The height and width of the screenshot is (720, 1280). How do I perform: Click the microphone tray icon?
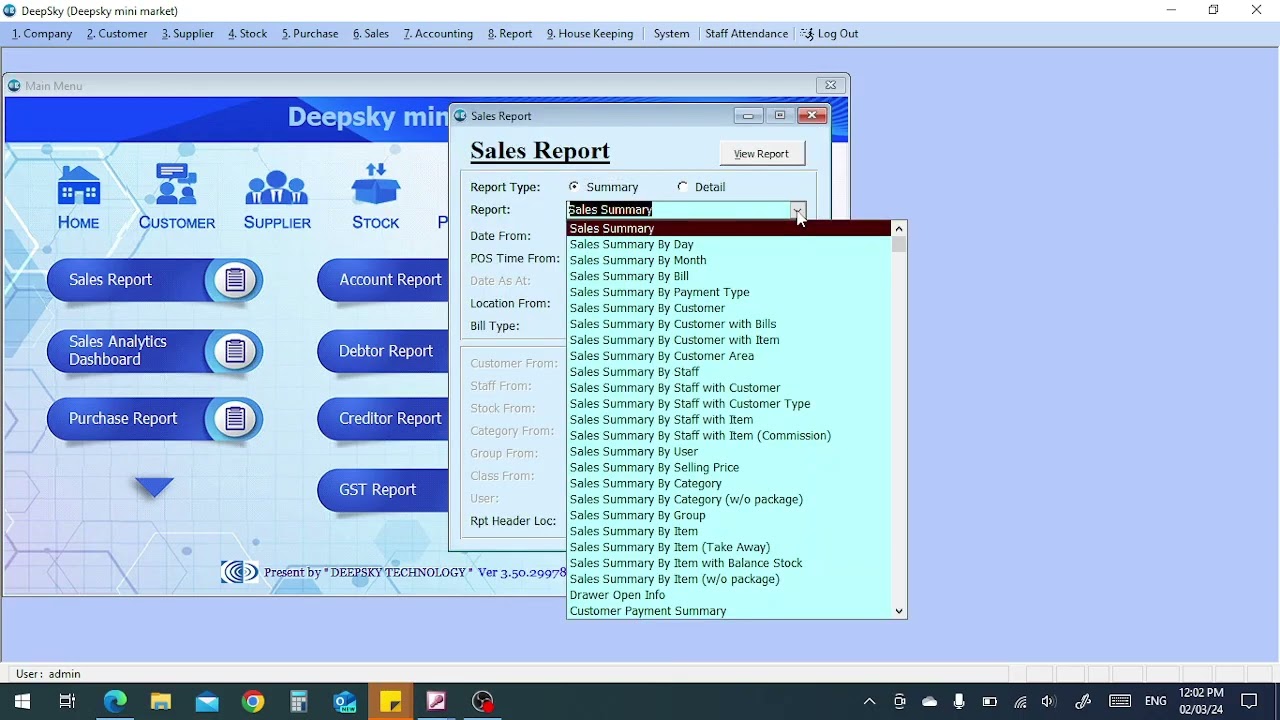coord(959,701)
